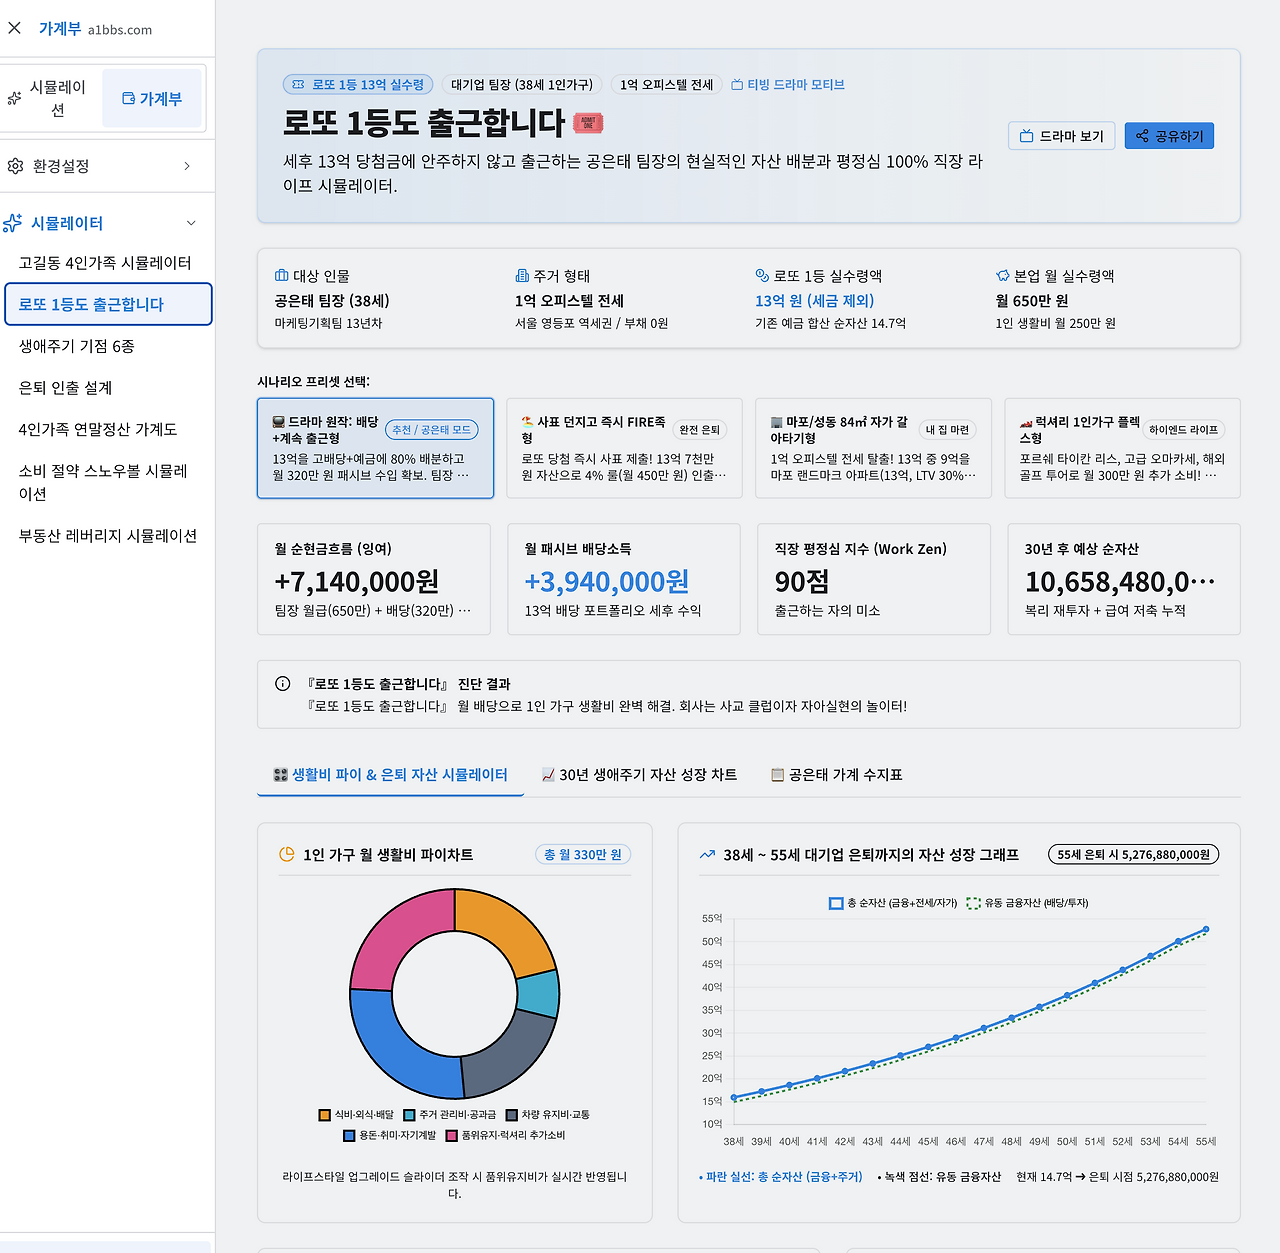Click the 대상 인물 briefcase icon
The image size is (1280, 1253).
pyautogui.click(x=281, y=276)
